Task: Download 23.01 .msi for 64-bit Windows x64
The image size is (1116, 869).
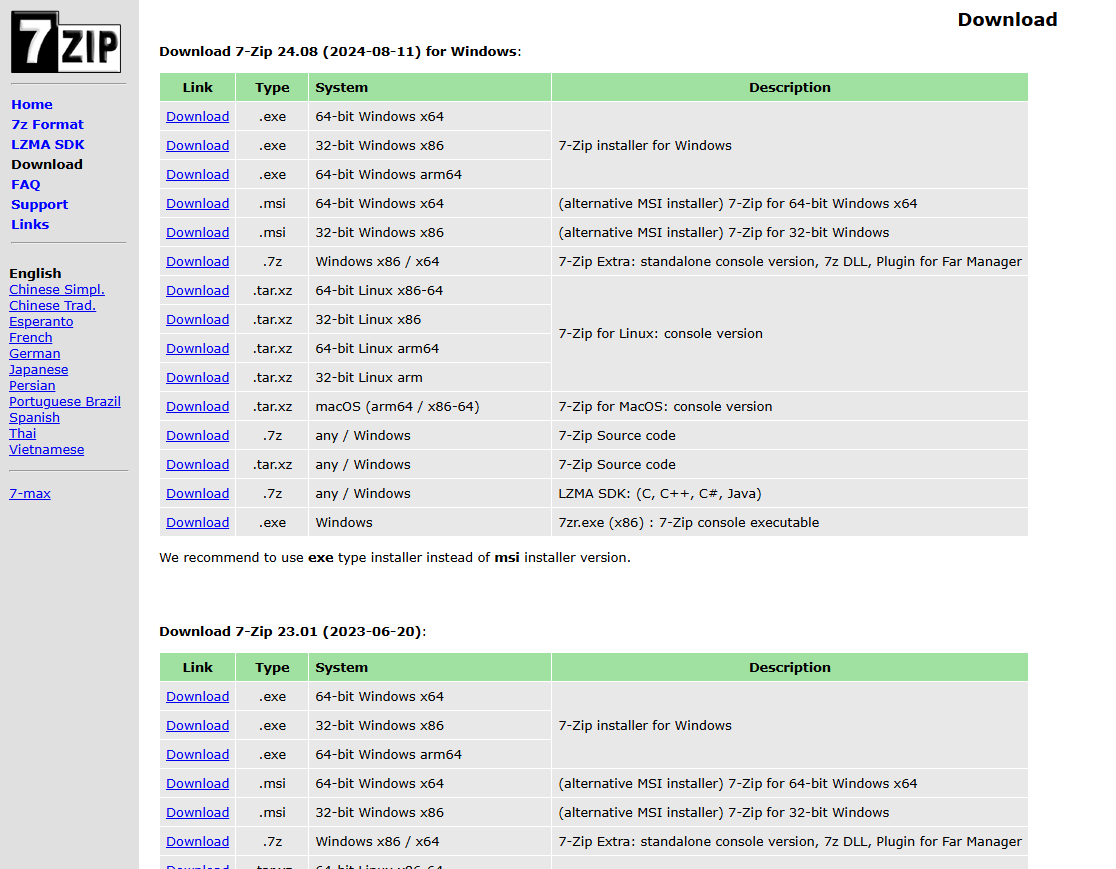Action: 197,784
